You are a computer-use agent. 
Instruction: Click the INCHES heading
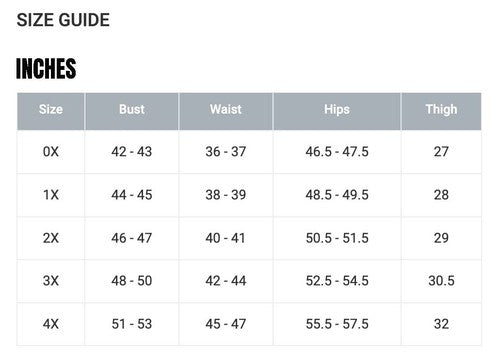tap(46, 68)
